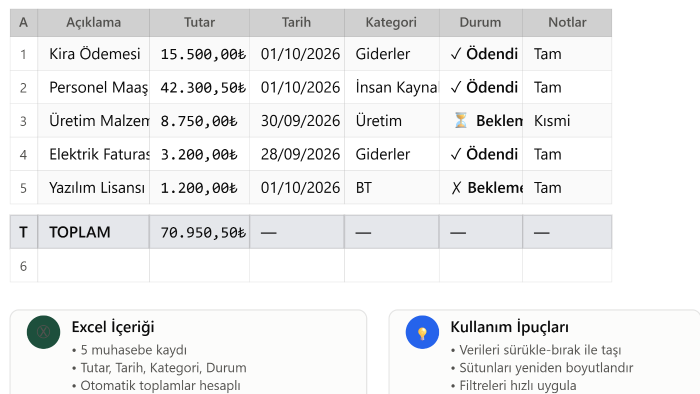Select the 8.750,00₺ amount cell
This screenshot has height=394, width=700.
[199, 121]
